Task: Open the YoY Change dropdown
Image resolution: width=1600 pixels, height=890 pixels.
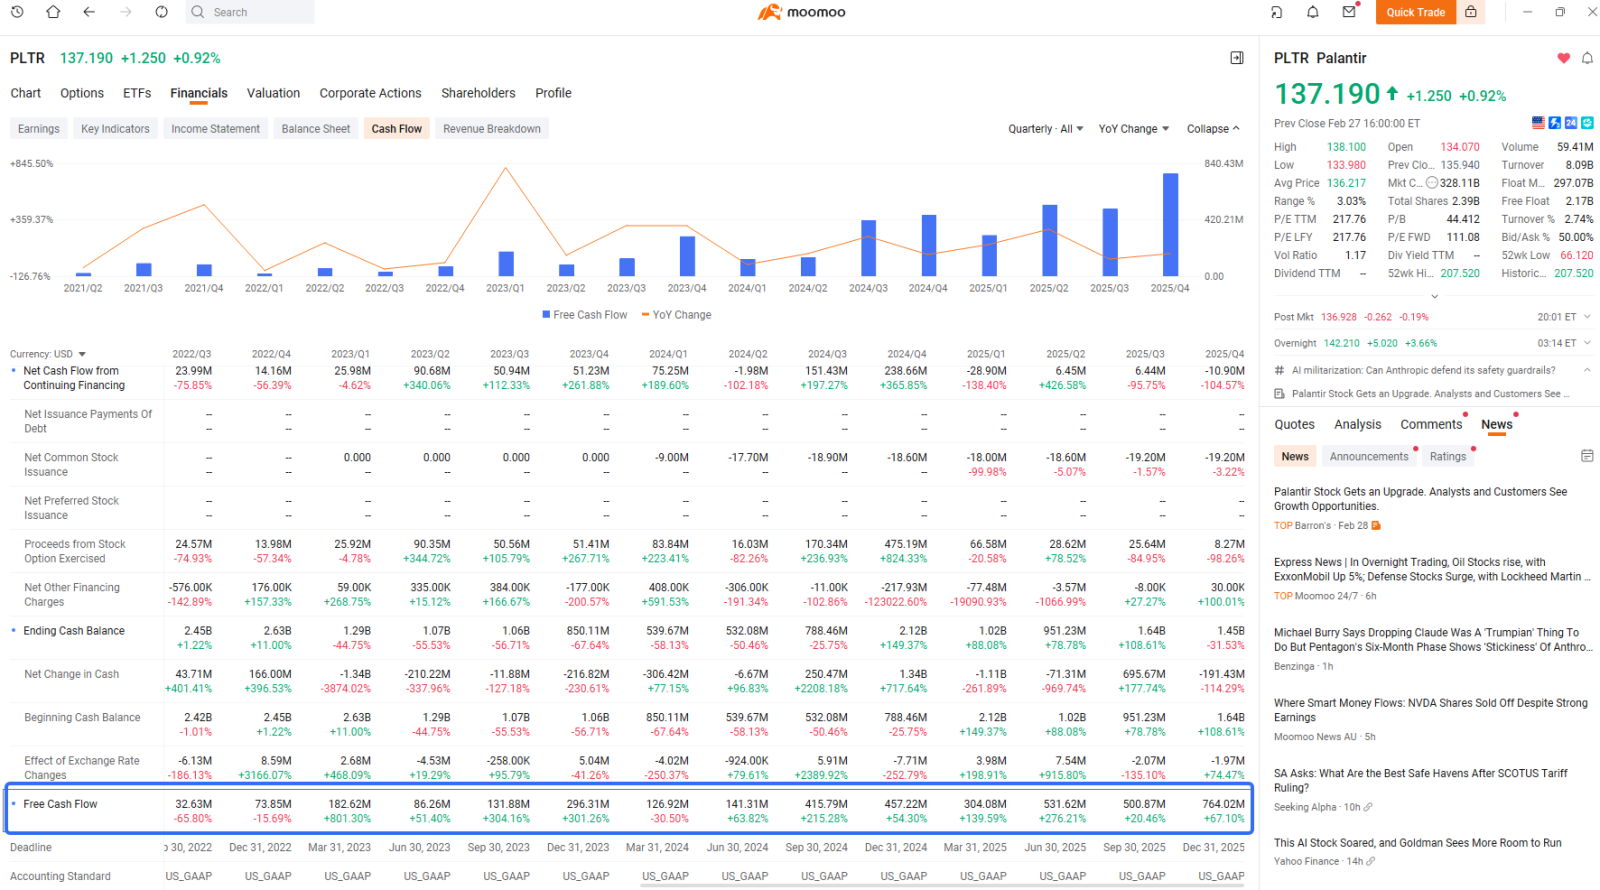Action: pyautogui.click(x=1133, y=129)
